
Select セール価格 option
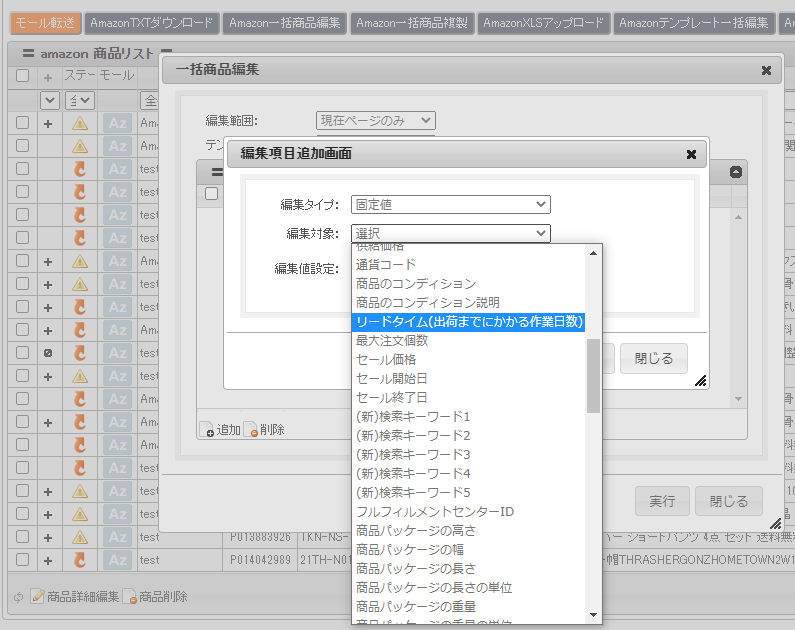(468, 360)
